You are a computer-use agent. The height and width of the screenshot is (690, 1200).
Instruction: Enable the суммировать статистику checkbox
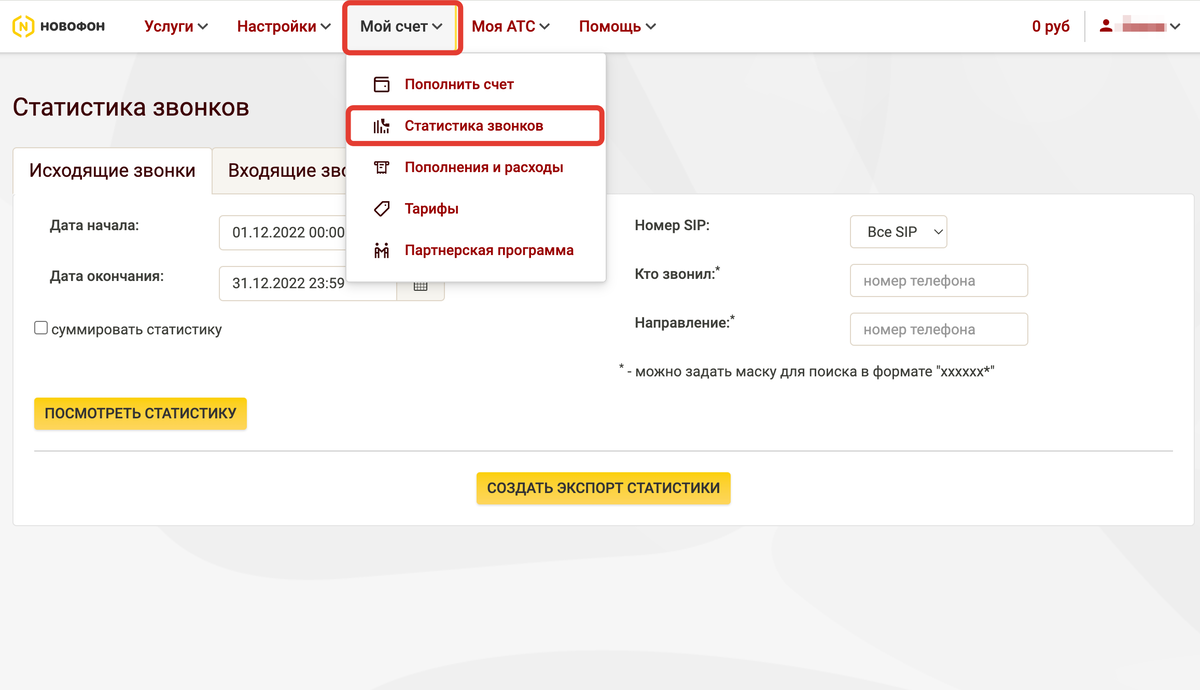41,328
